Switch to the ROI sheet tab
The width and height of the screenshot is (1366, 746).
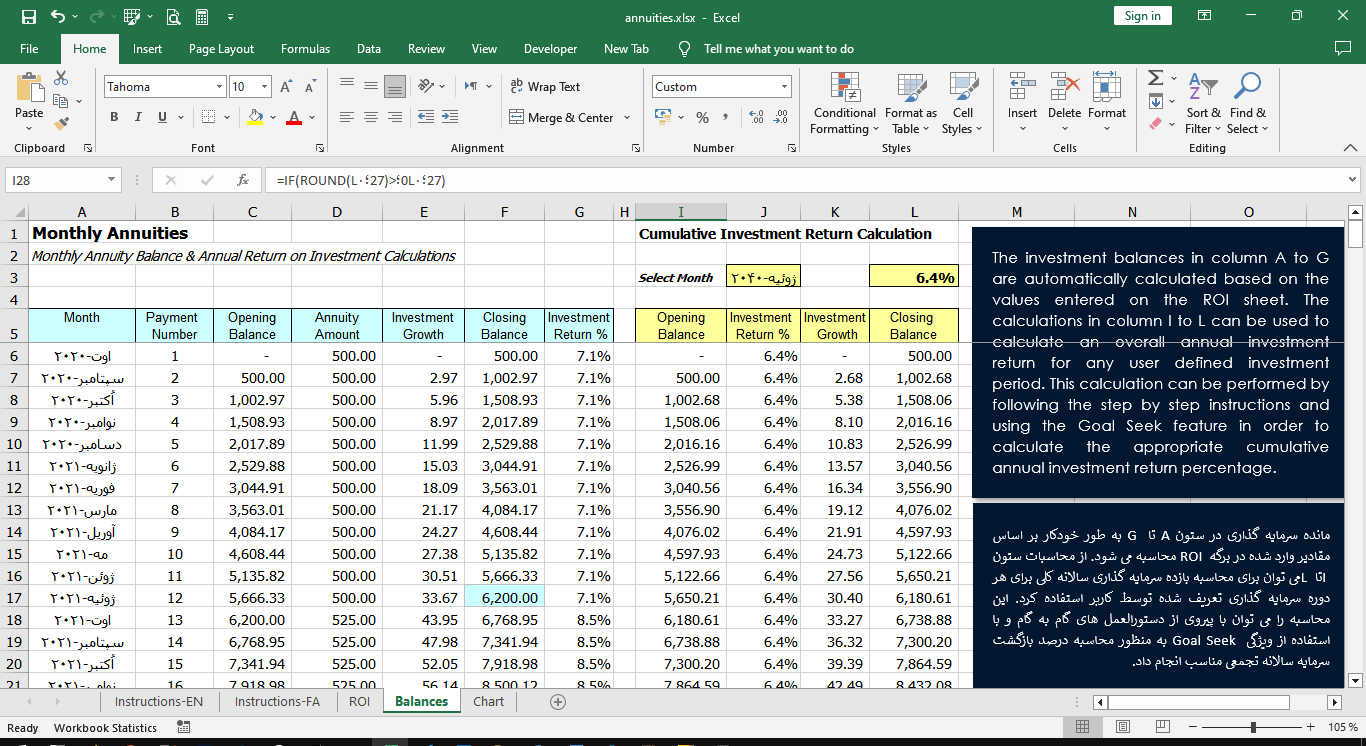point(360,702)
